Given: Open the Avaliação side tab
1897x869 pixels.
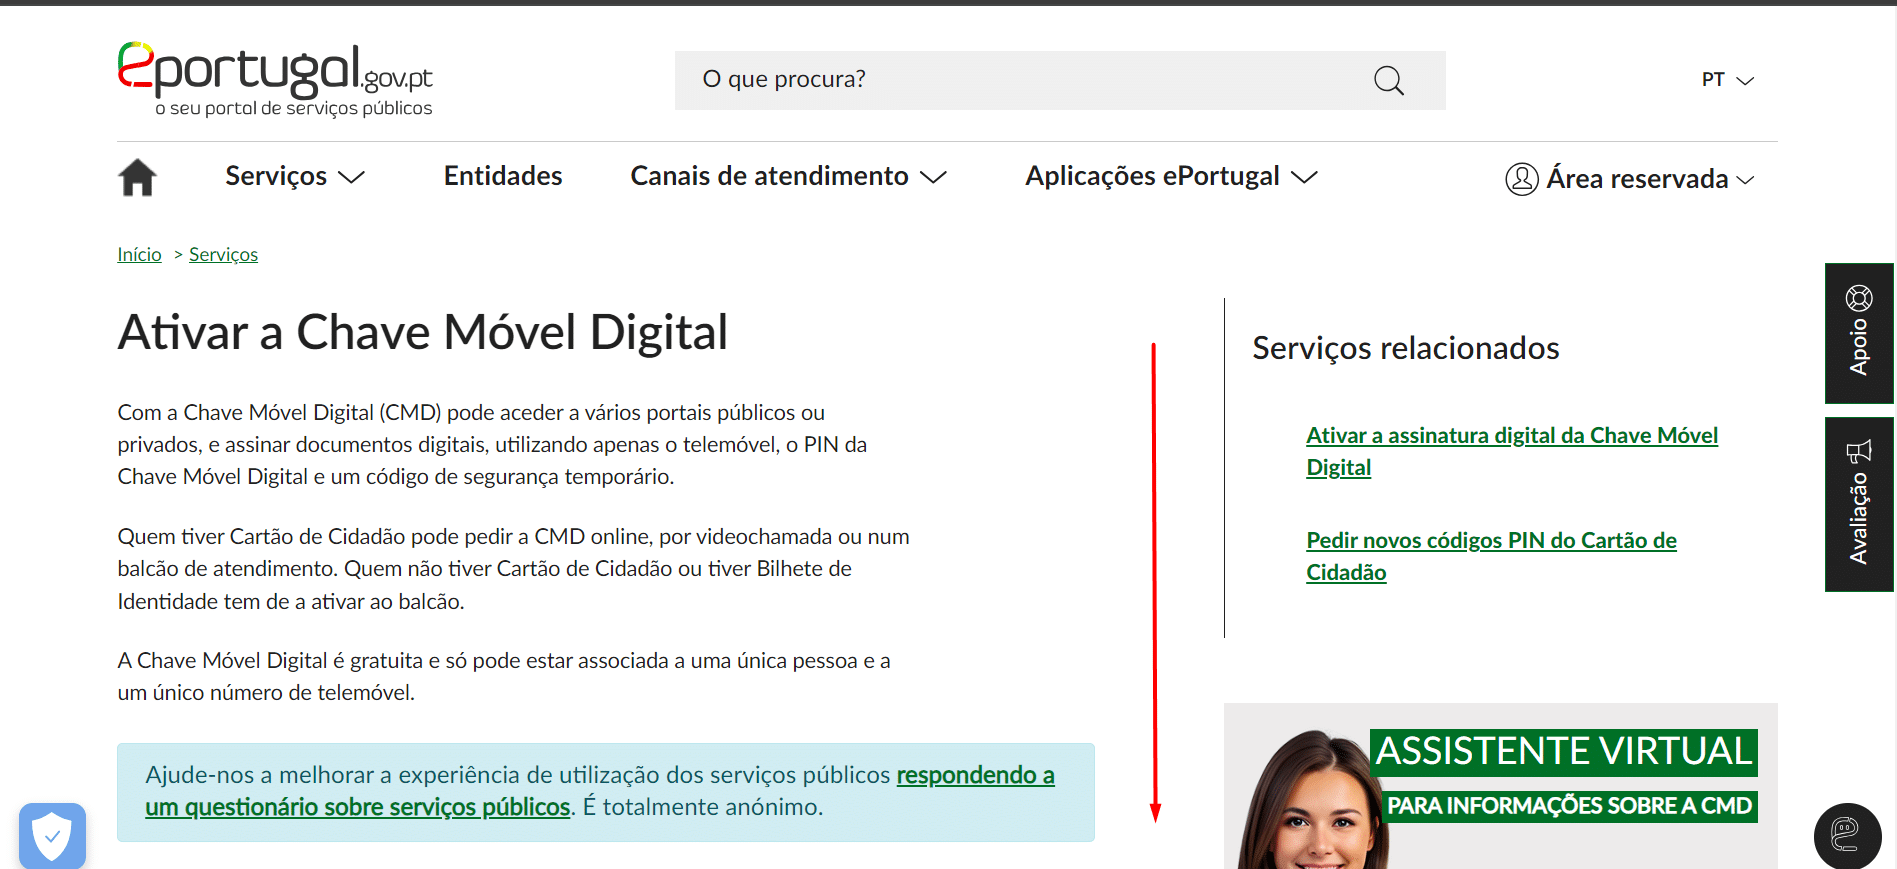Looking at the screenshot, I should (x=1859, y=504).
